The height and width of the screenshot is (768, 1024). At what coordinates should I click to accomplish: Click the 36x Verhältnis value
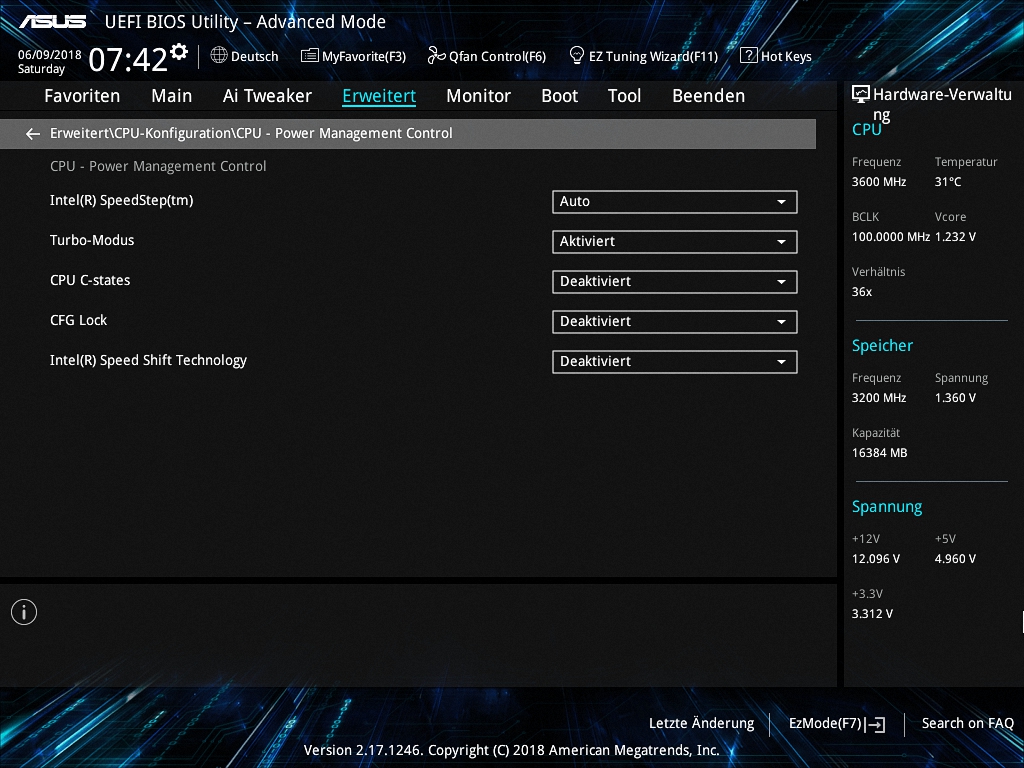pos(861,292)
